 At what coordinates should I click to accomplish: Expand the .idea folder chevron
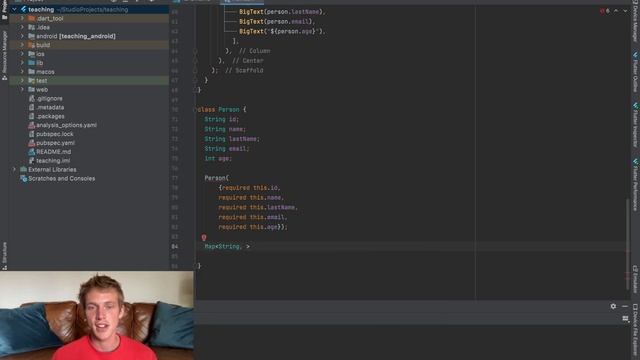click(x=22, y=27)
